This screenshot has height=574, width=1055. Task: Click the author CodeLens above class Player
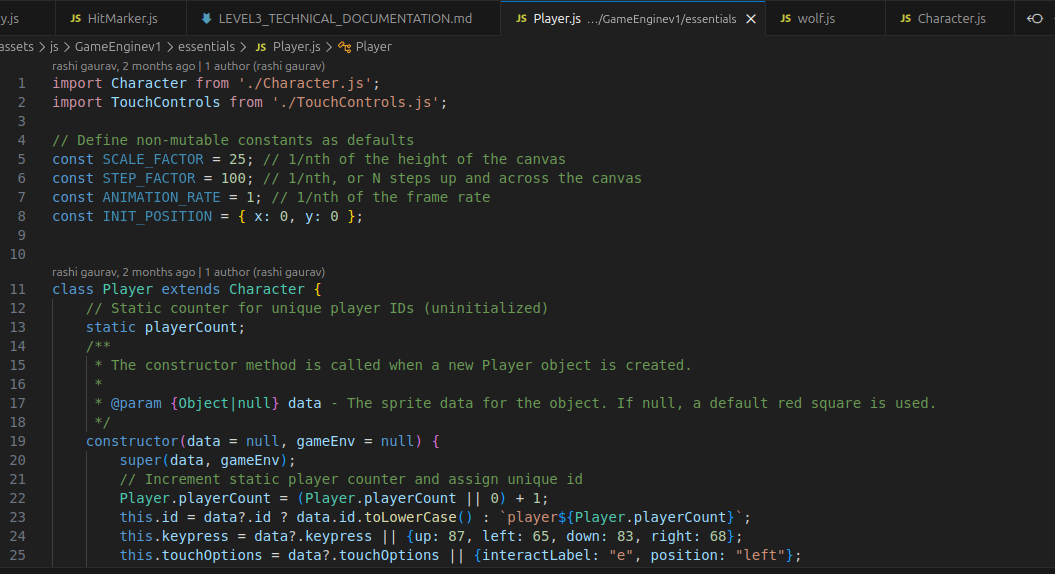[188, 272]
